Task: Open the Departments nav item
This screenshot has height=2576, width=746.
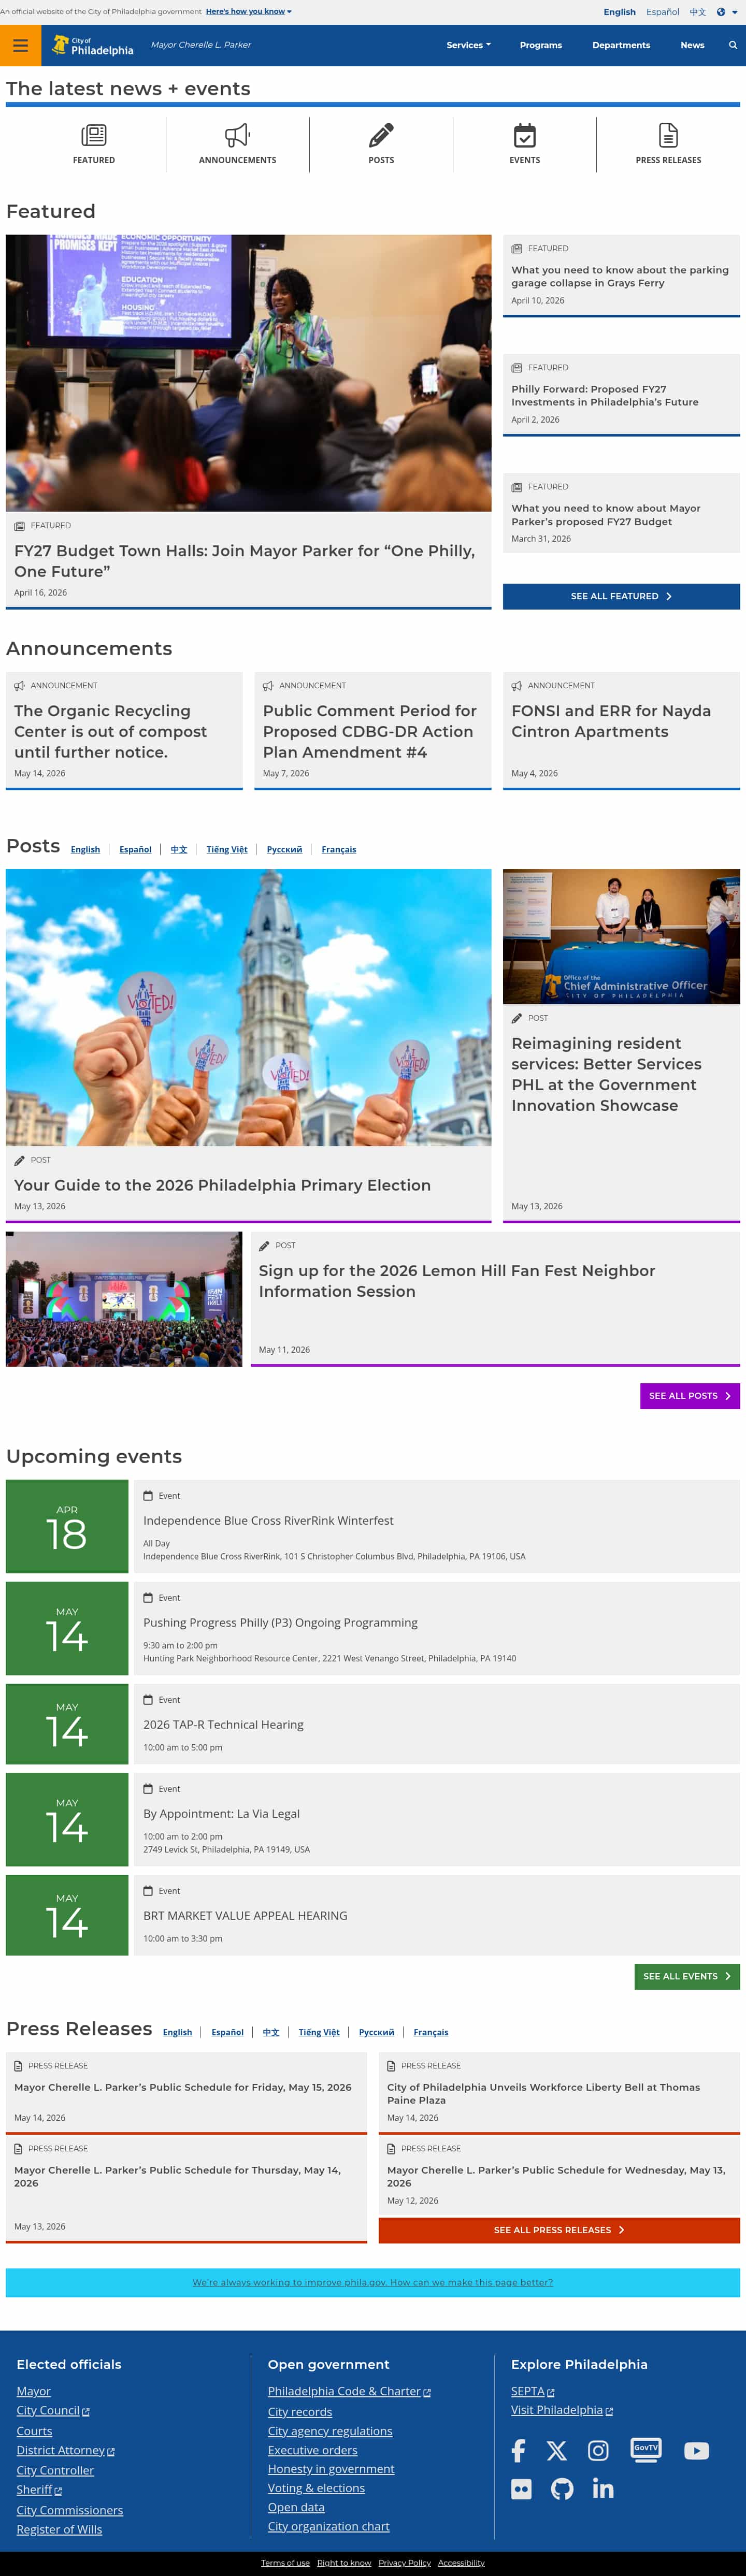Action: tap(621, 45)
